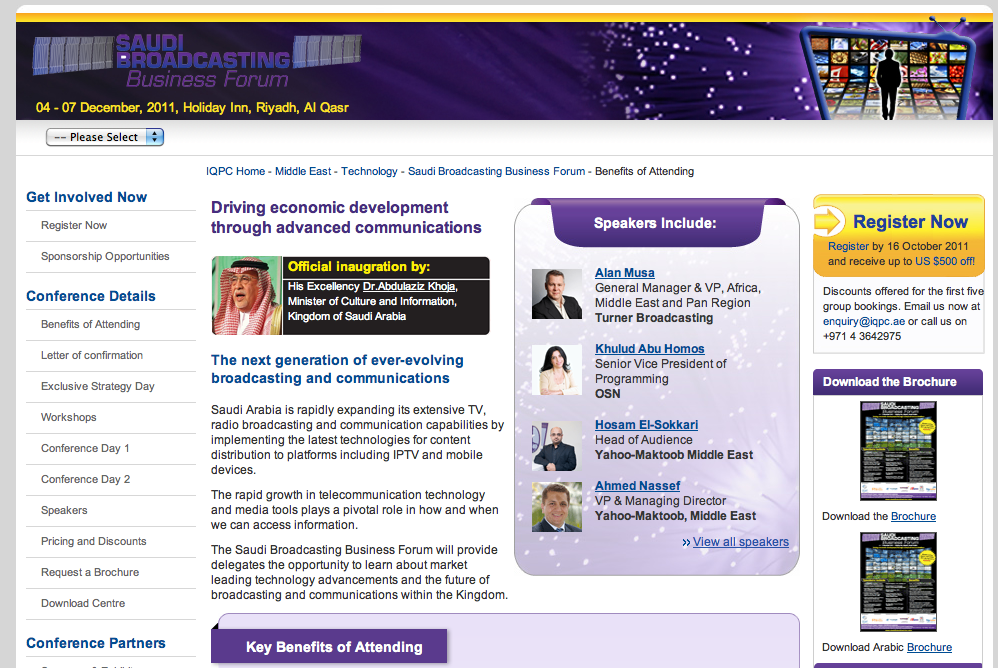Go to Workshops page
This screenshot has width=998, height=668.
click(x=69, y=417)
